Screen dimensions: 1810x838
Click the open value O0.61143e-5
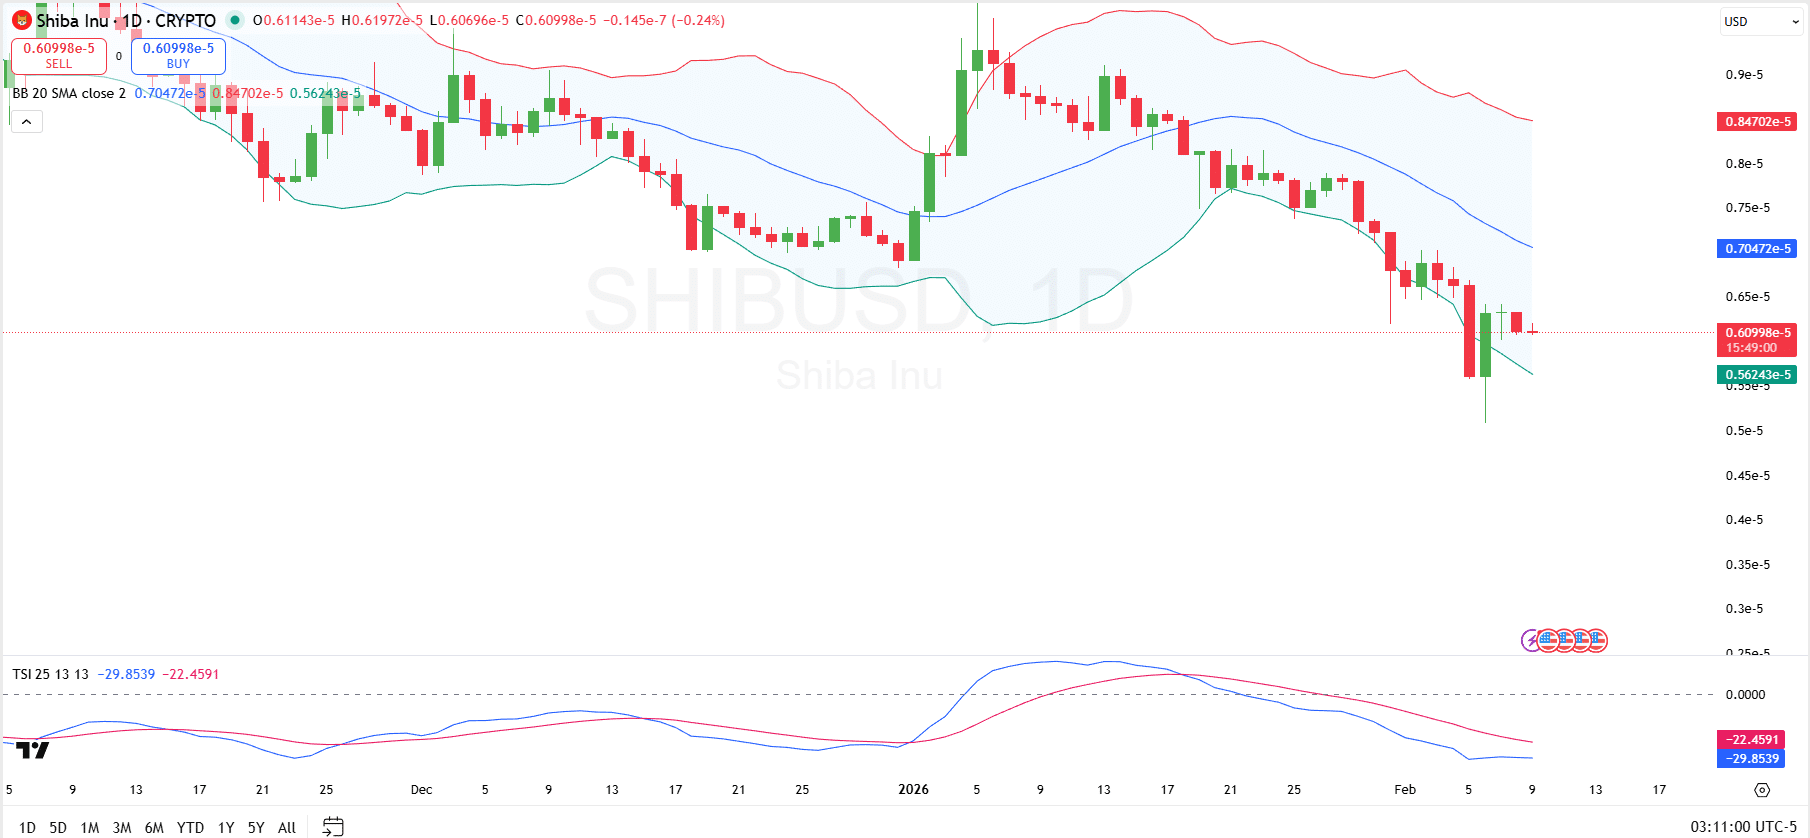(x=294, y=20)
